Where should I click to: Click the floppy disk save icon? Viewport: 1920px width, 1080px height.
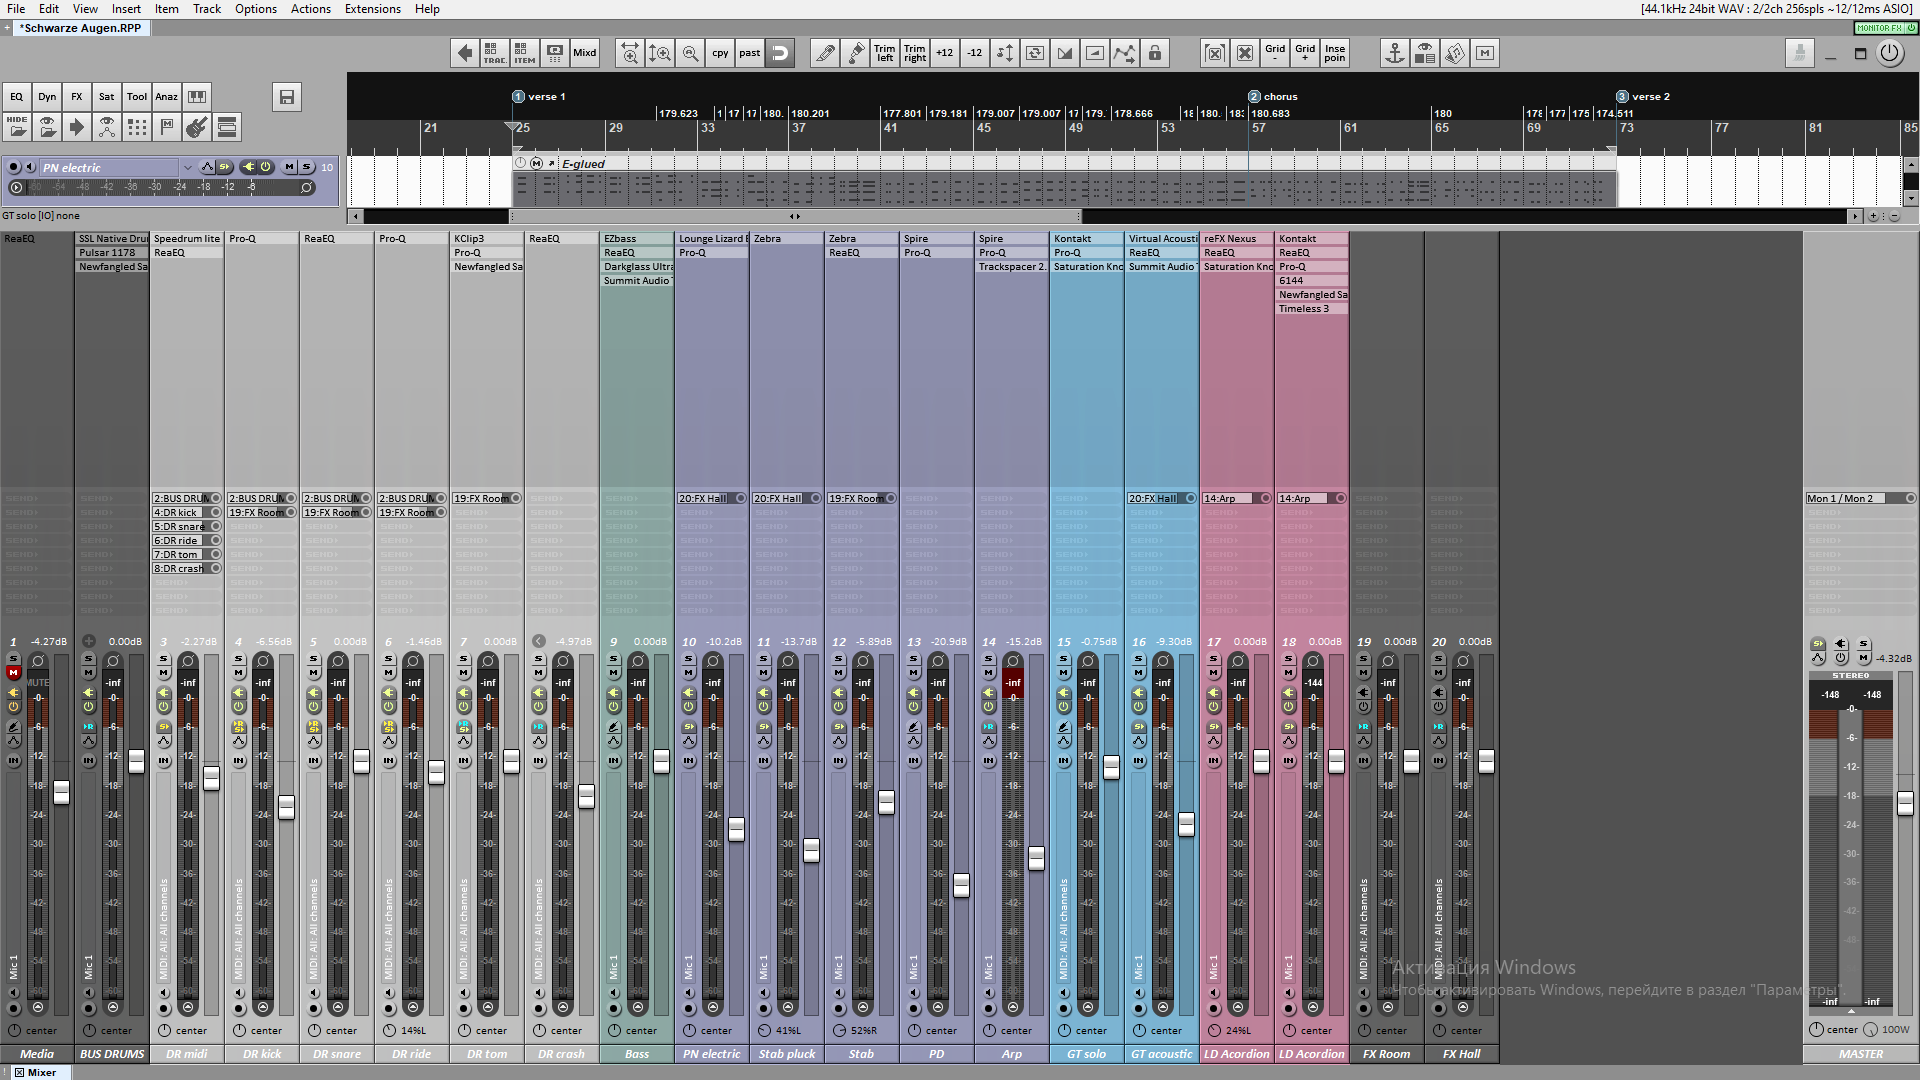(x=287, y=97)
